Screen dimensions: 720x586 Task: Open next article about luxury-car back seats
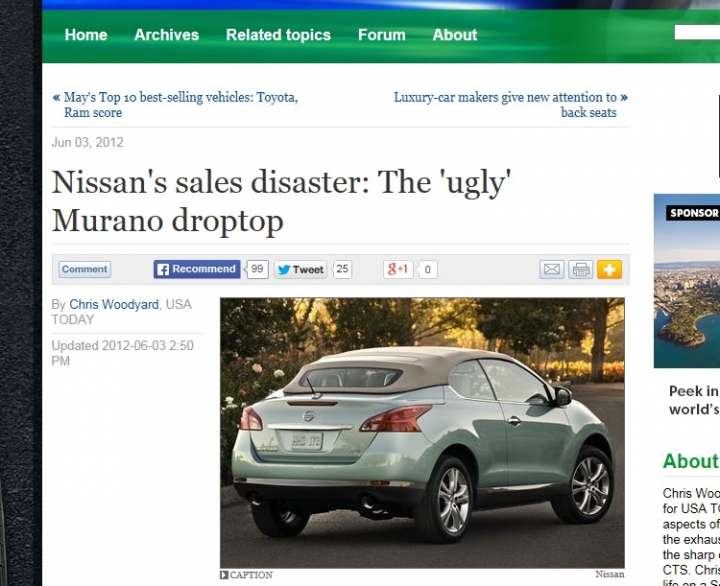point(511,105)
